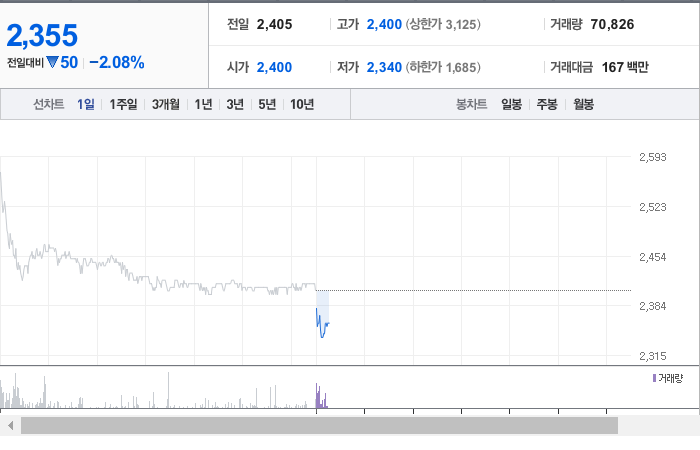Click the 선차트 label

pyautogui.click(x=49, y=104)
